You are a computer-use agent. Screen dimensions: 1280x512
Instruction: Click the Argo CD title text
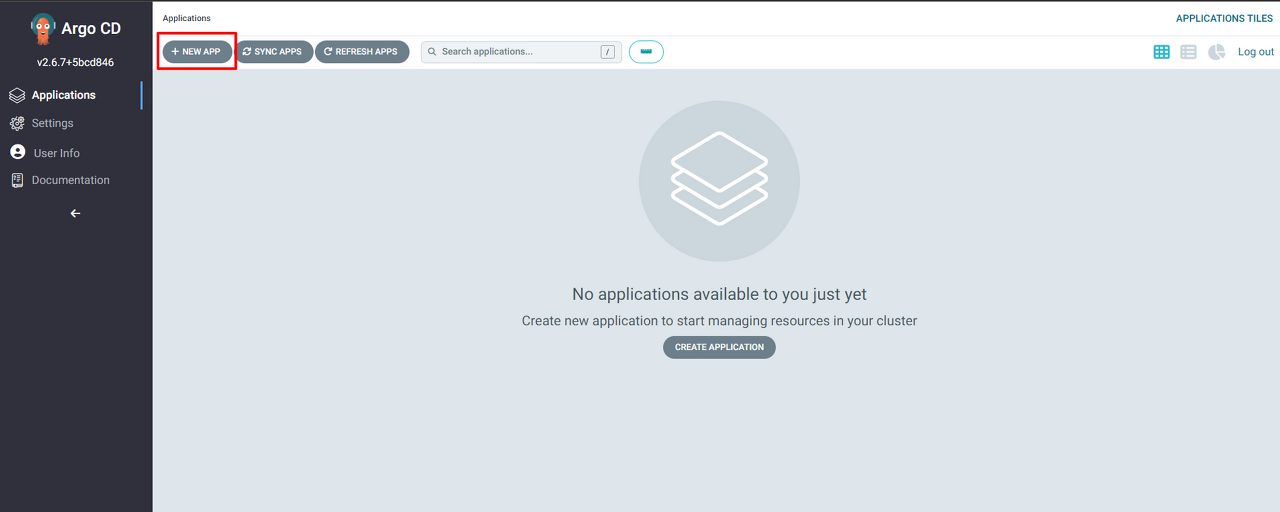(91, 29)
